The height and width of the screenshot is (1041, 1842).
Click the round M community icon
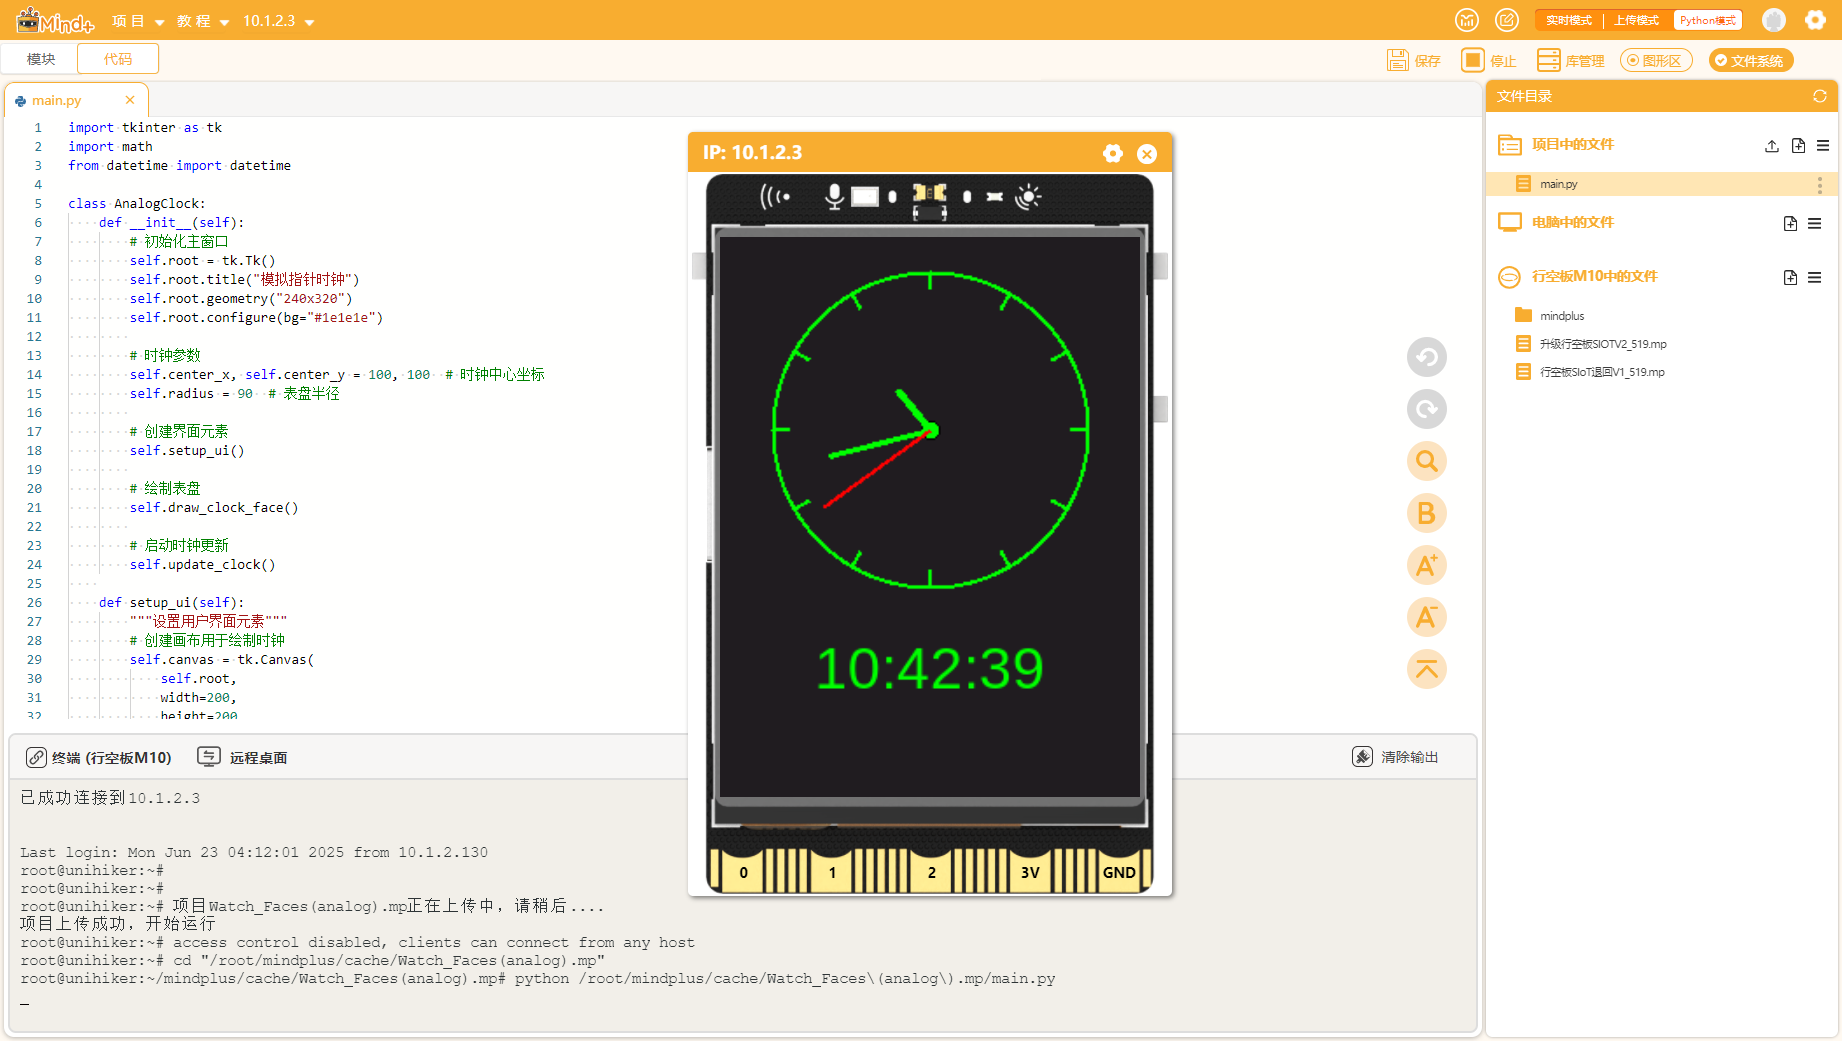tap(1467, 20)
